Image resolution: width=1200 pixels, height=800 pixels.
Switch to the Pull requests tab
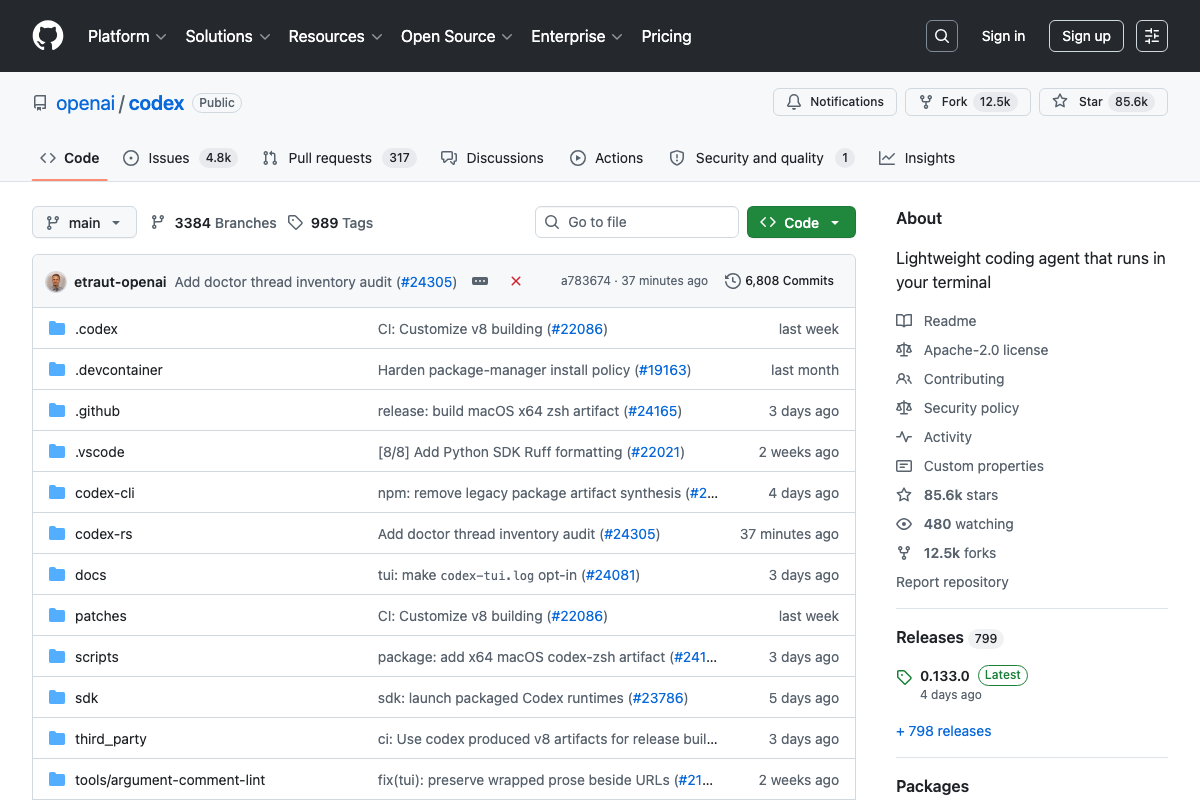(339, 158)
